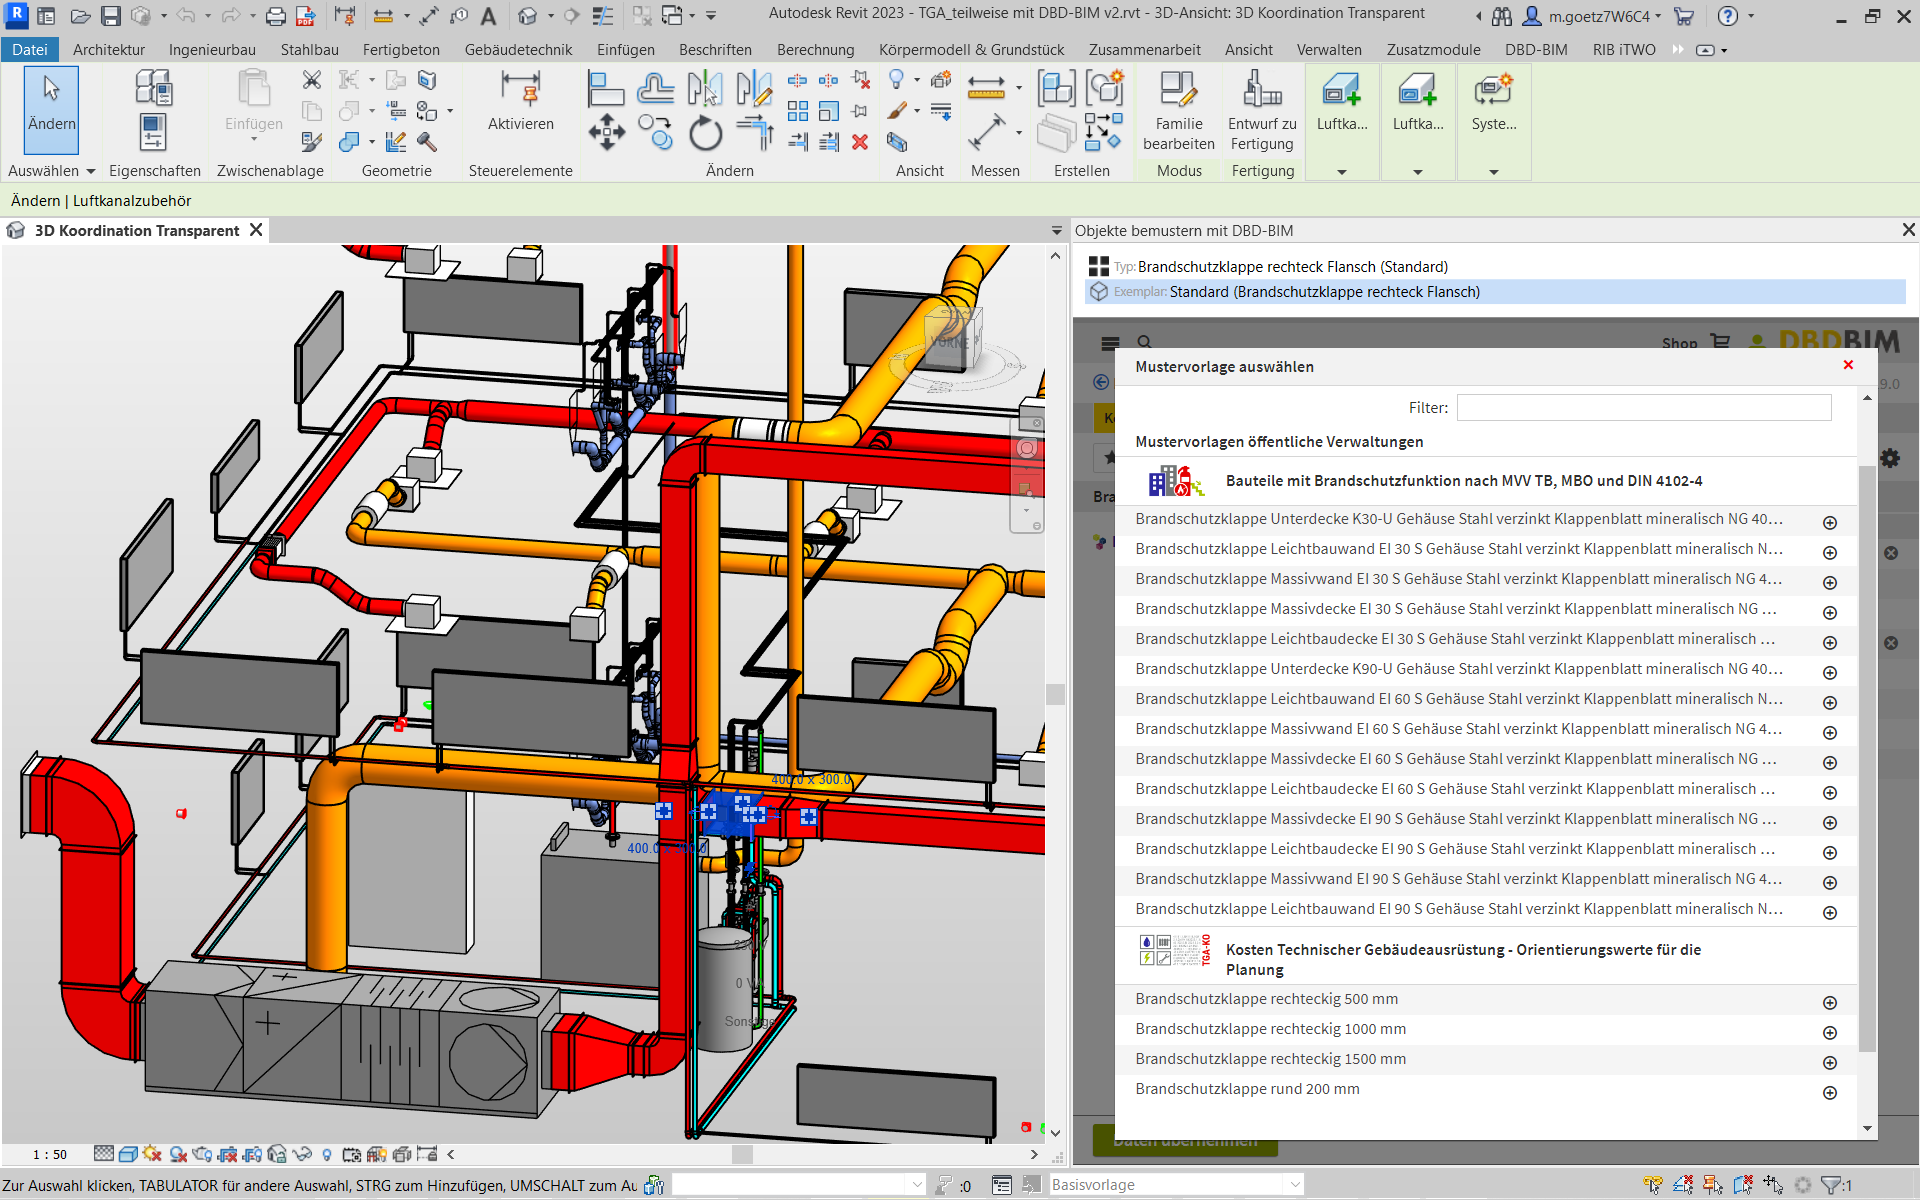Click the Align tool in the Ändern panel
This screenshot has width=1920, height=1200.
(x=606, y=89)
